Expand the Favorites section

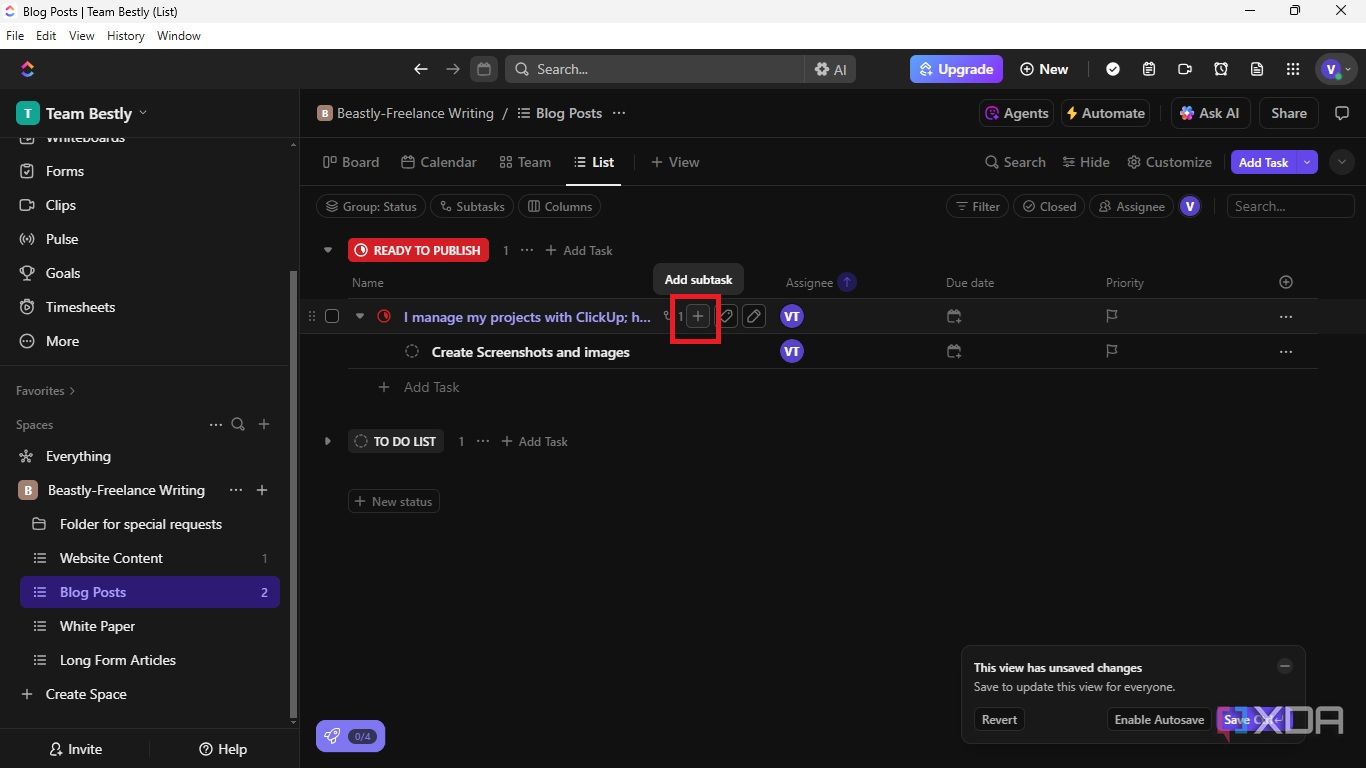[45, 390]
